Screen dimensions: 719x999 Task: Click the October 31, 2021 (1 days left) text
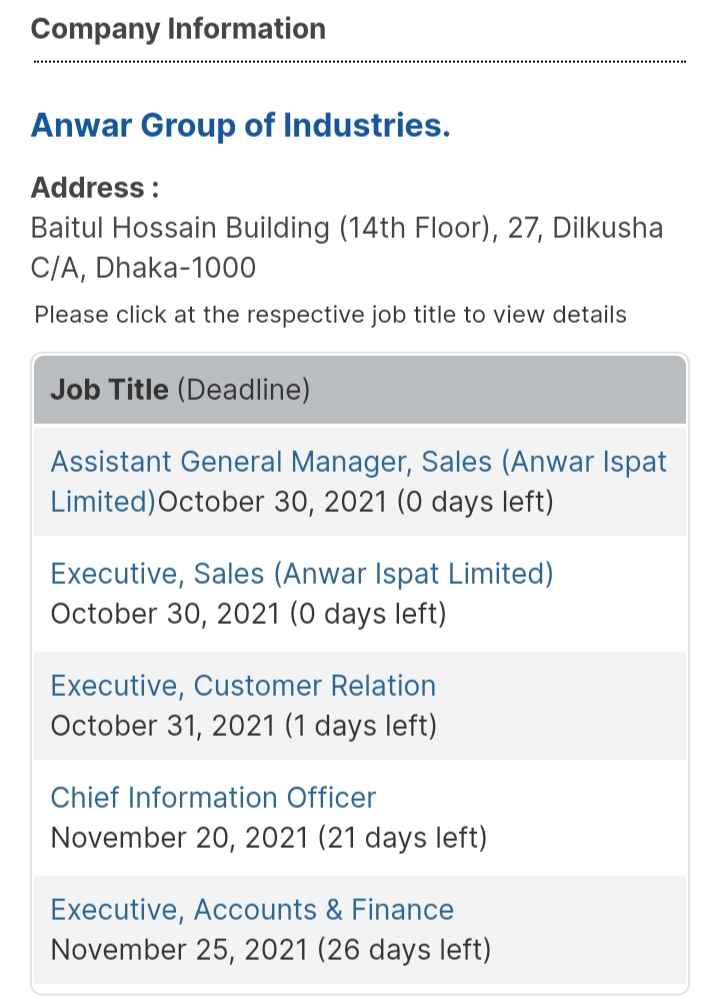243,725
